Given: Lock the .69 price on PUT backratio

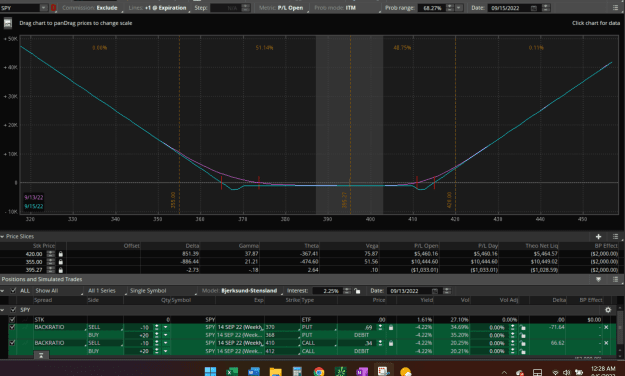Looking at the screenshot, I should point(391,327).
